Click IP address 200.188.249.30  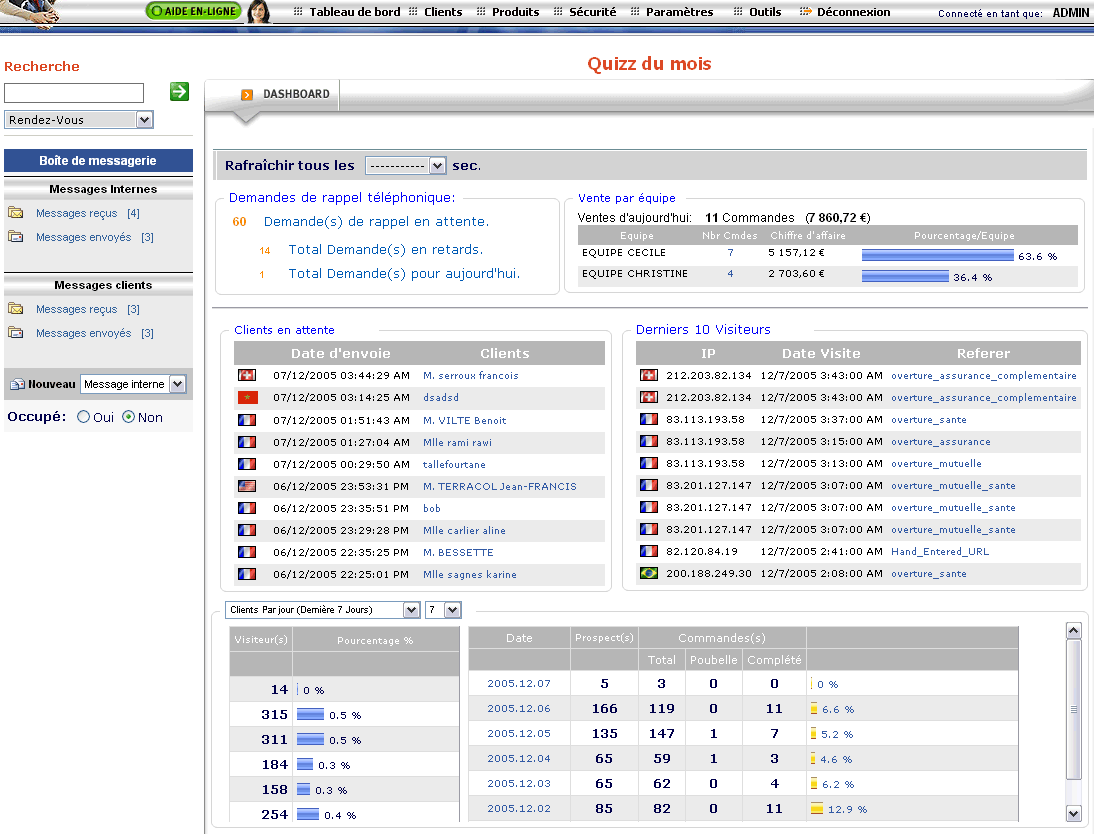click(709, 574)
